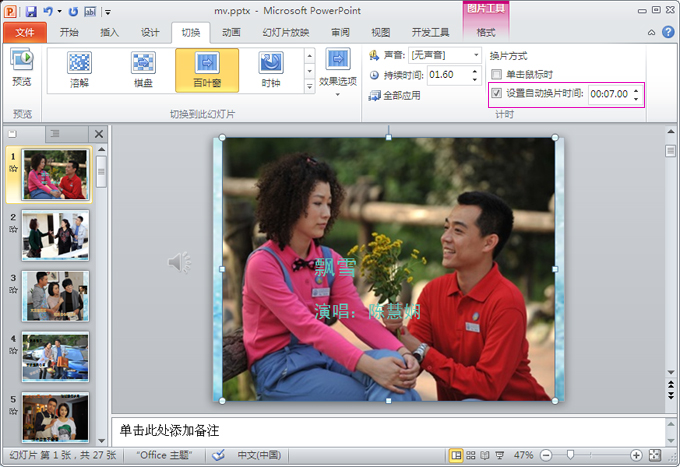Select slide 2 thumbnail
This screenshot has width=680, height=467.
[x=55, y=235]
